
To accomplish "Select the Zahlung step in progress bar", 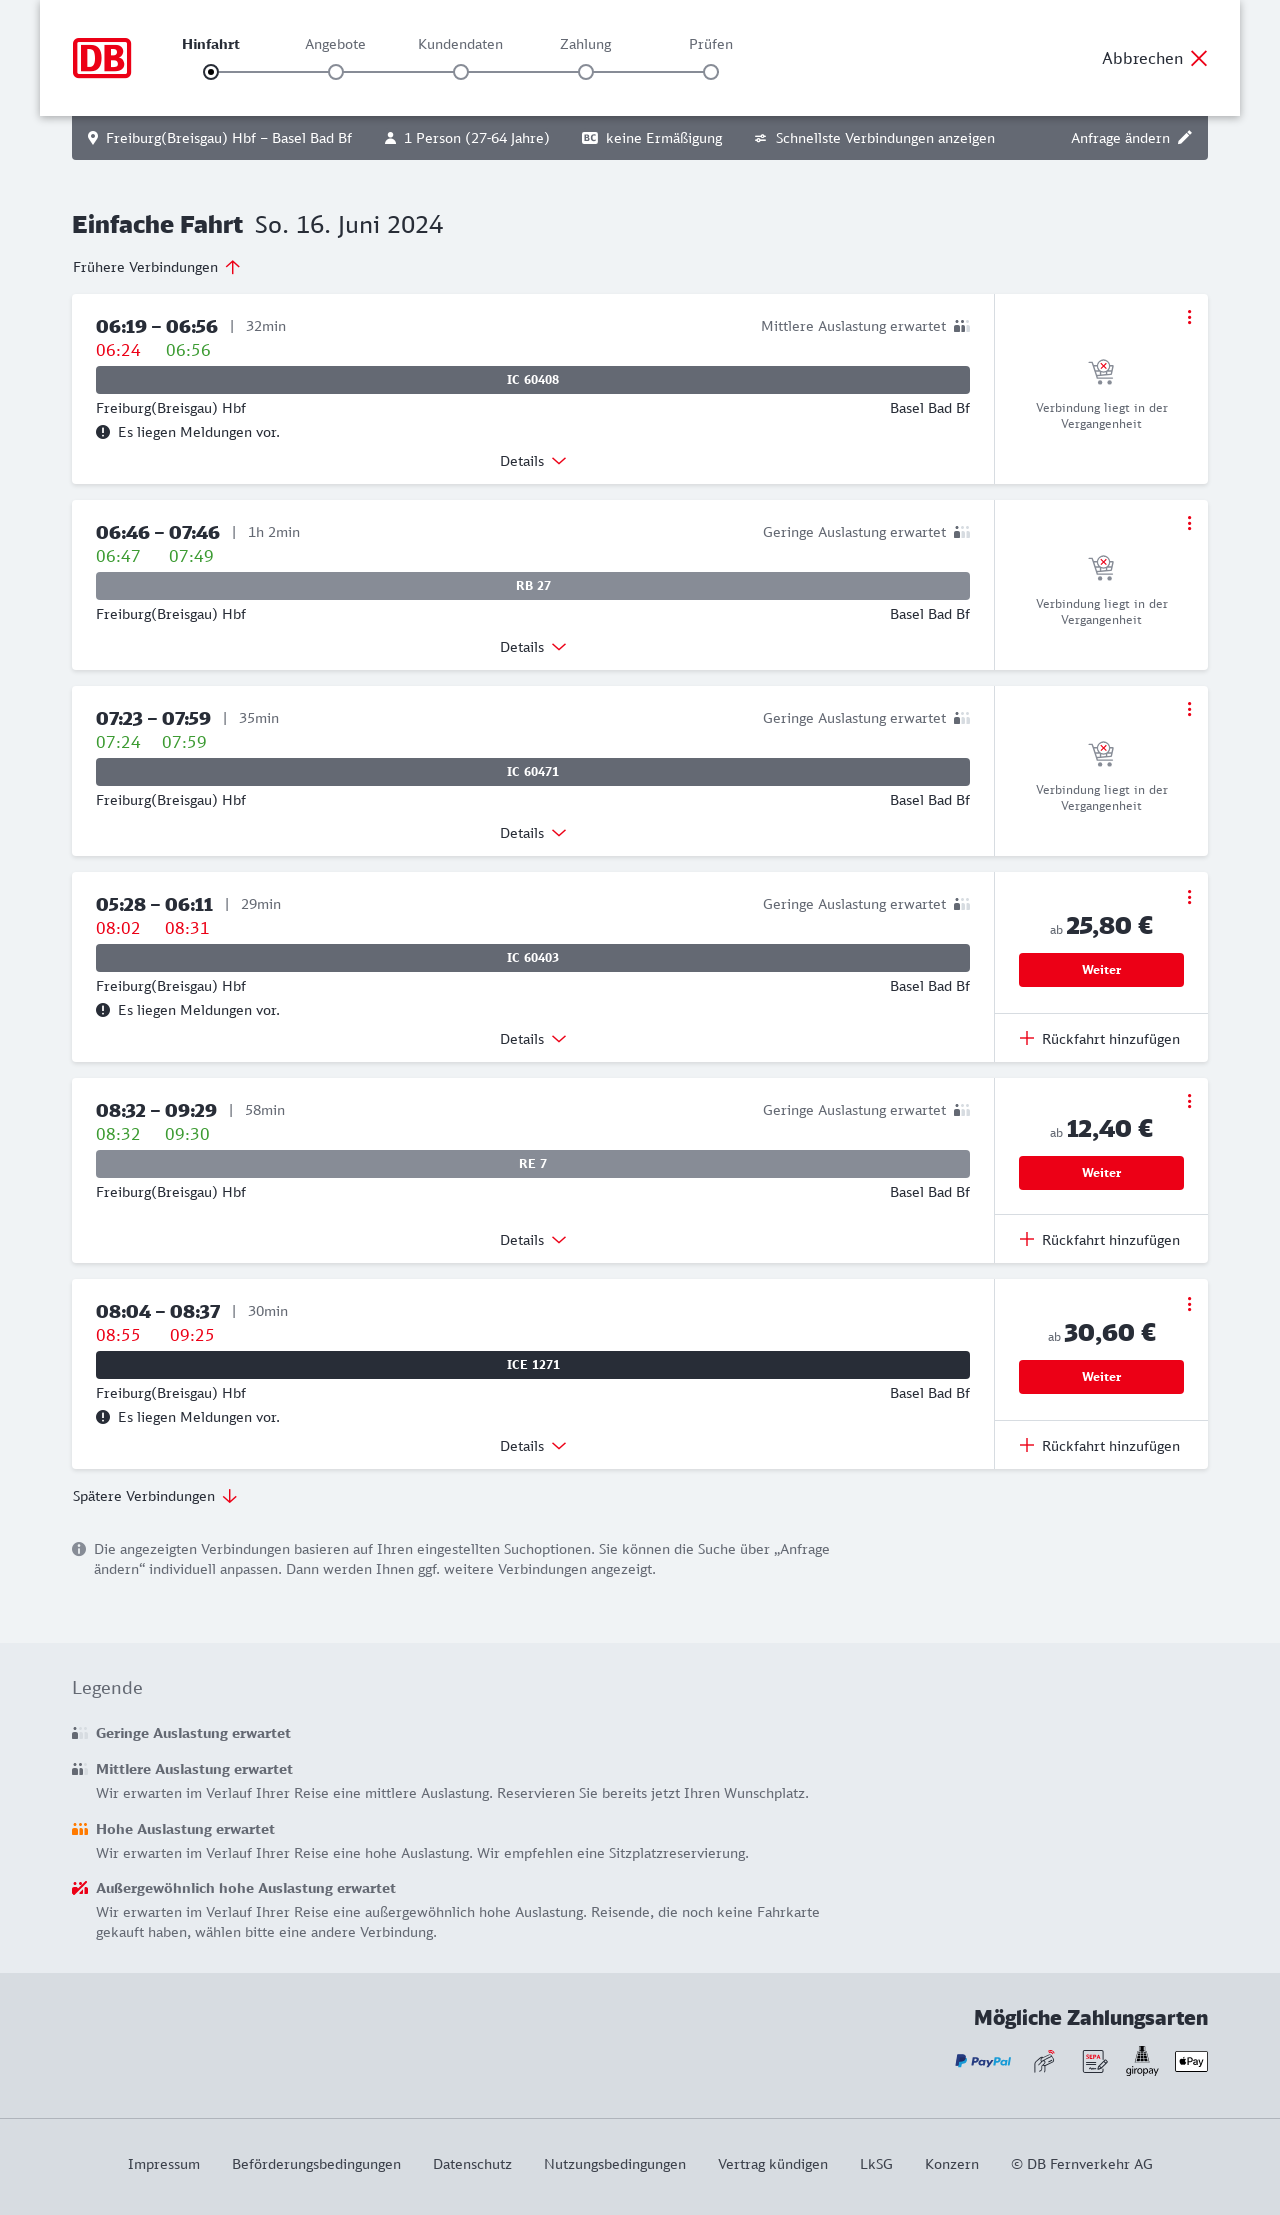I will [x=586, y=72].
